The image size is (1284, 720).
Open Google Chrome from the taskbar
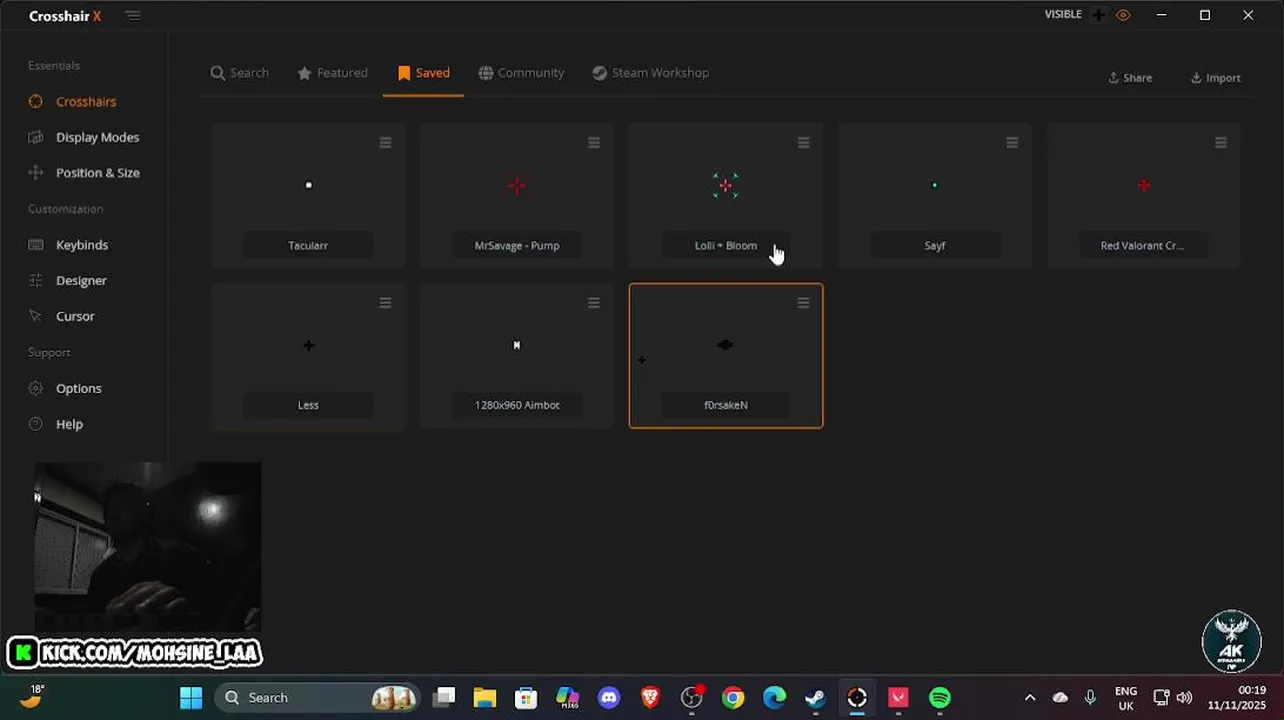pyautogui.click(x=733, y=697)
